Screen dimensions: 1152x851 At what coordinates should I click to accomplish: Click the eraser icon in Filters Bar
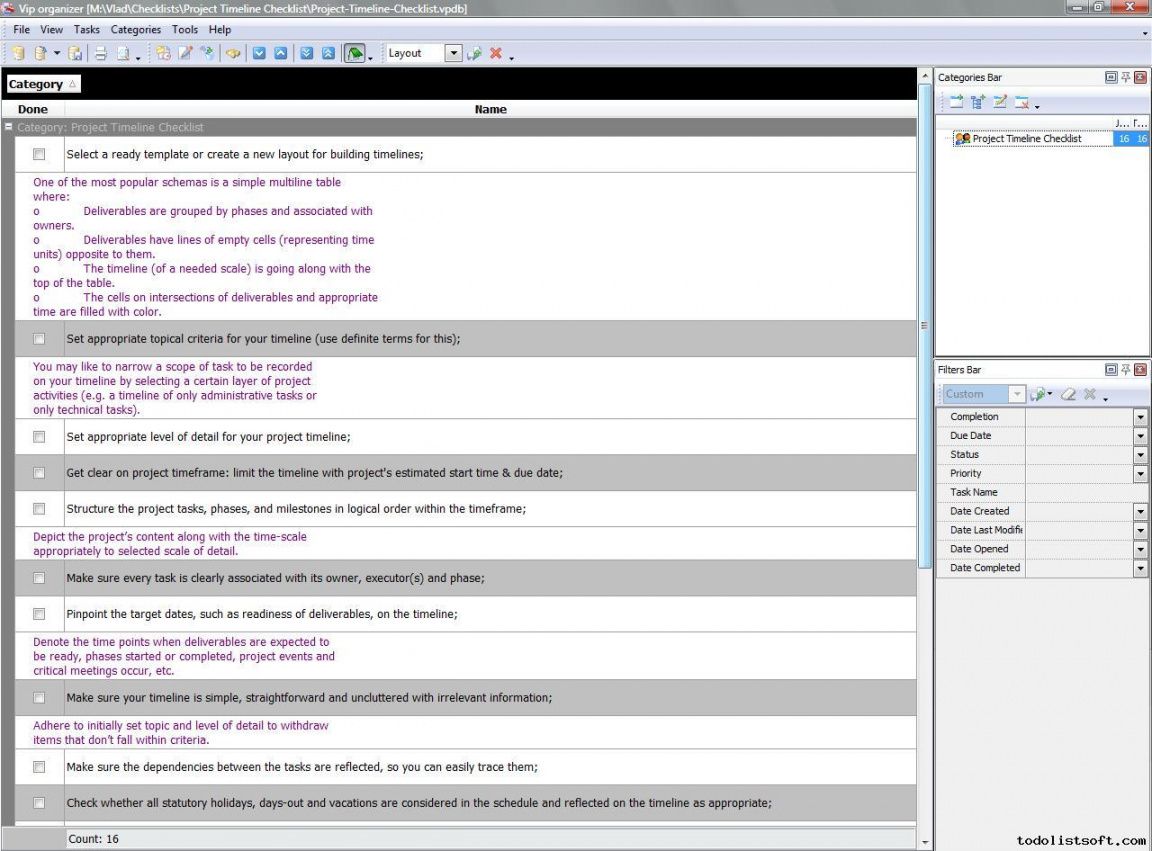(x=1068, y=395)
